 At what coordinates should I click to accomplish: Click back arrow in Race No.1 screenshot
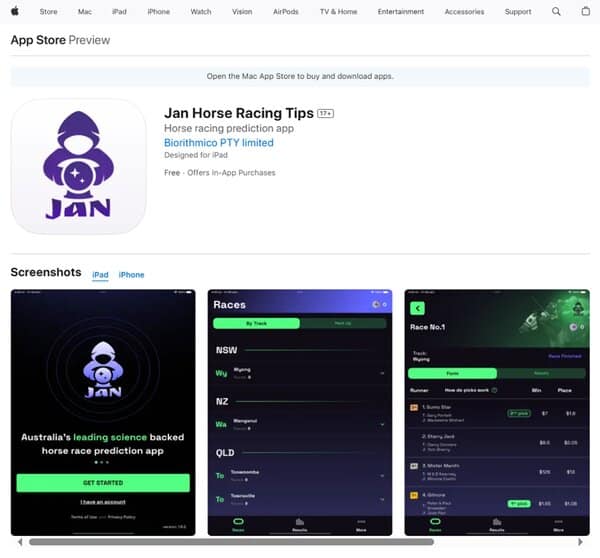(x=417, y=308)
